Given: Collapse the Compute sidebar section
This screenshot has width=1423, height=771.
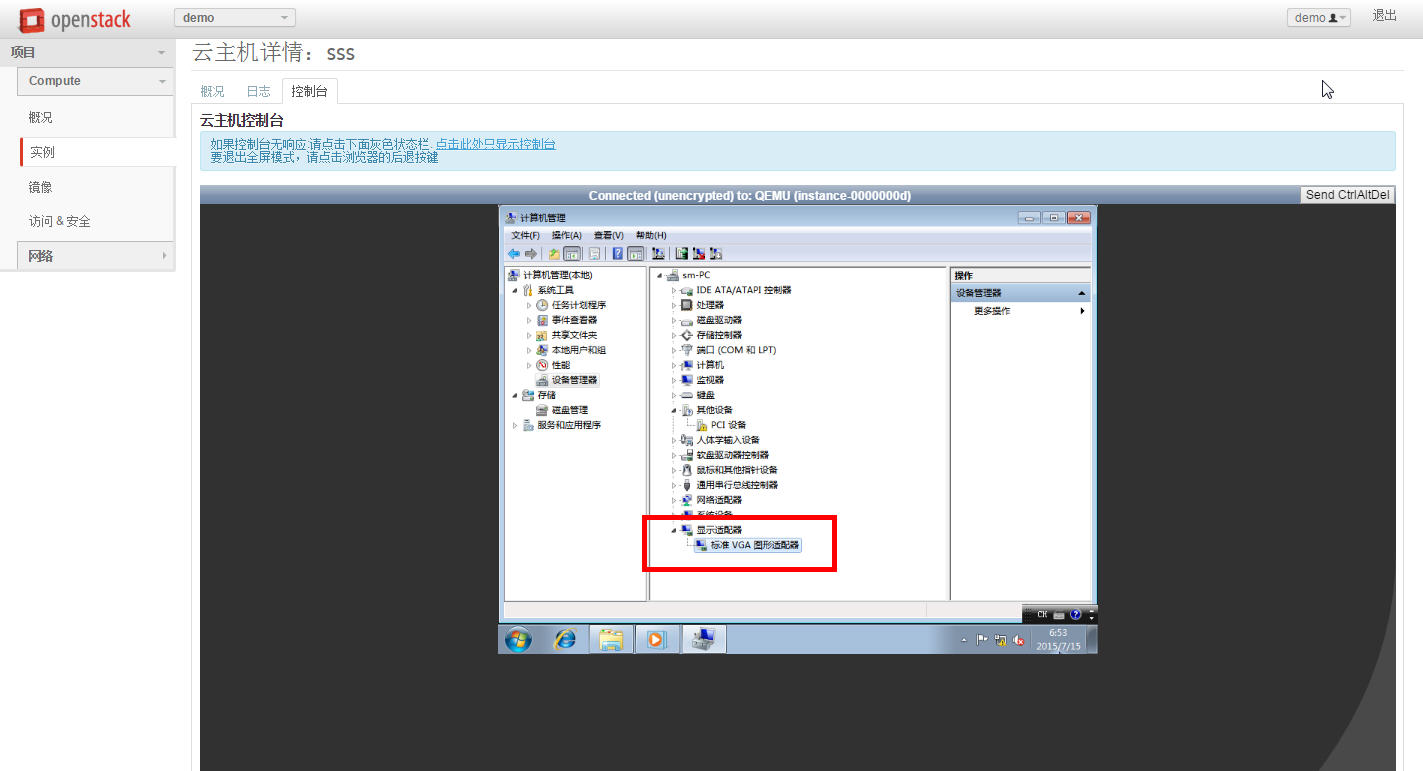Looking at the screenshot, I should coord(96,81).
